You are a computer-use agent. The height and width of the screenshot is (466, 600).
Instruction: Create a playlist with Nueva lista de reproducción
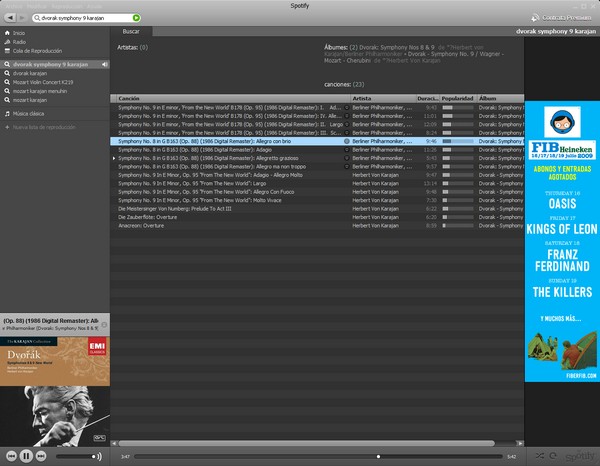pos(44,127)
